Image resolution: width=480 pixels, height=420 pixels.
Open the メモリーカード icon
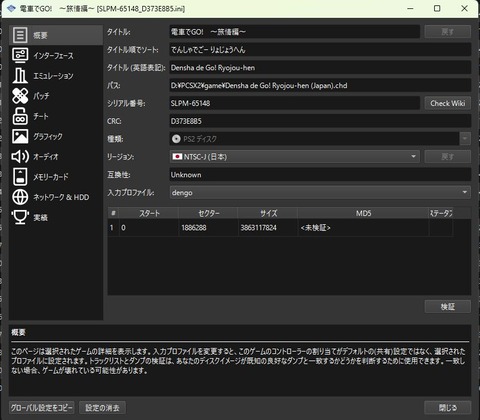[20, 177]
